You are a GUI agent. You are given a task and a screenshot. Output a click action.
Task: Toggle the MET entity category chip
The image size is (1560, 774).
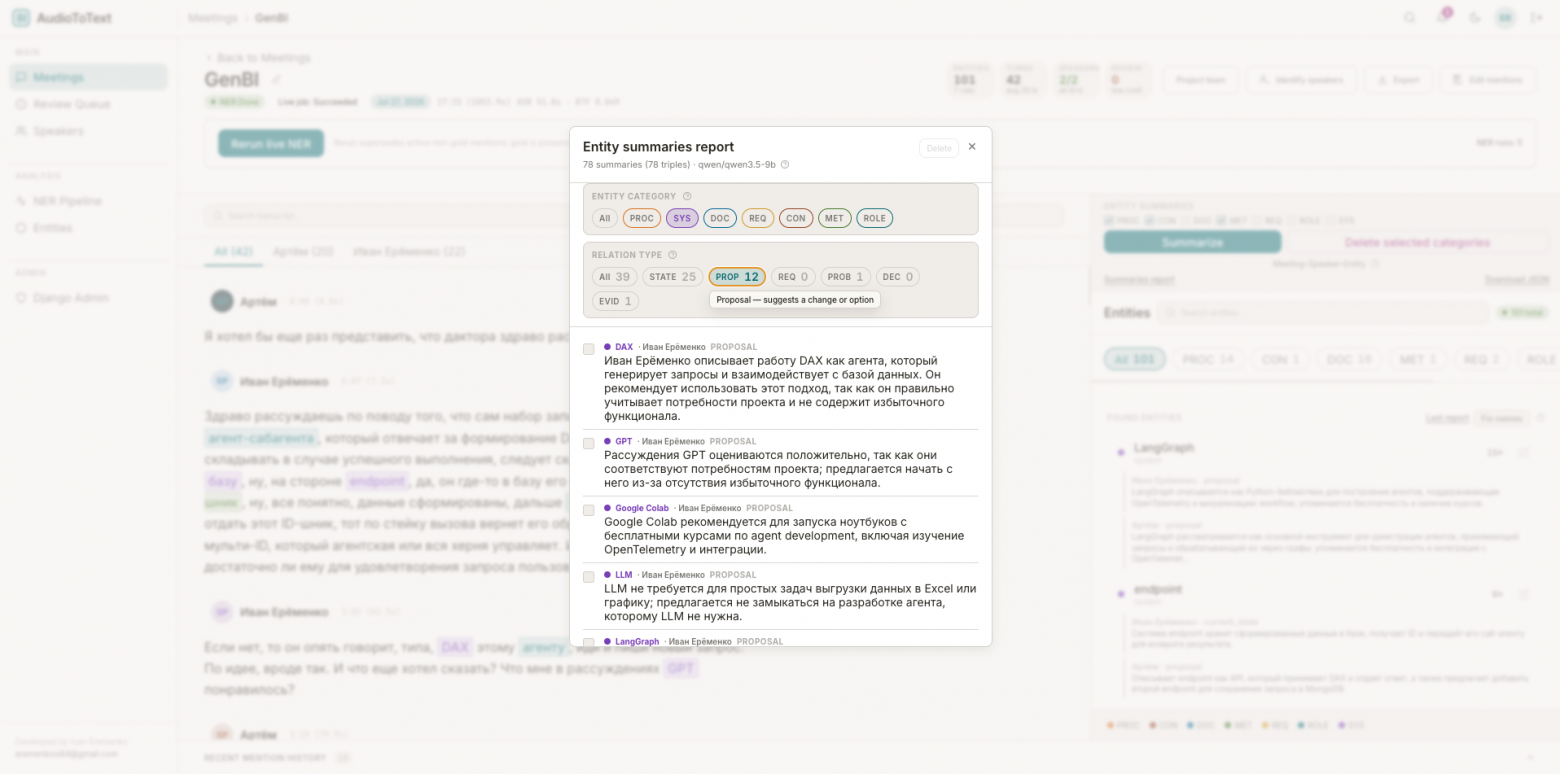click(835, 218)
